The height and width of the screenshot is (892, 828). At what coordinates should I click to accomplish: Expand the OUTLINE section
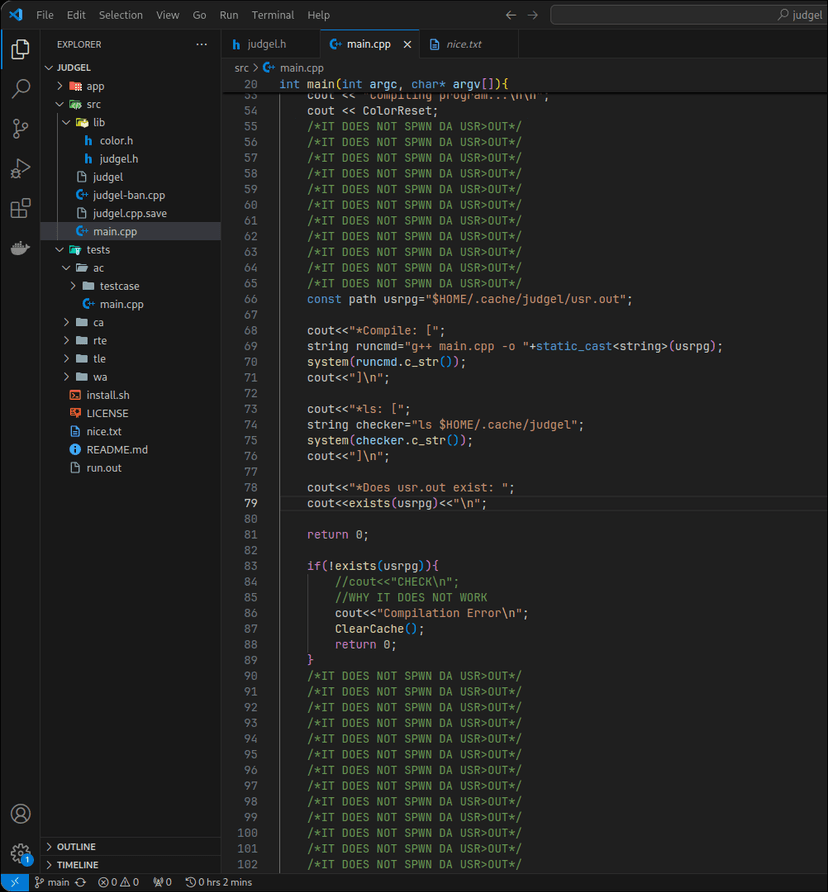tap(77, 846)
